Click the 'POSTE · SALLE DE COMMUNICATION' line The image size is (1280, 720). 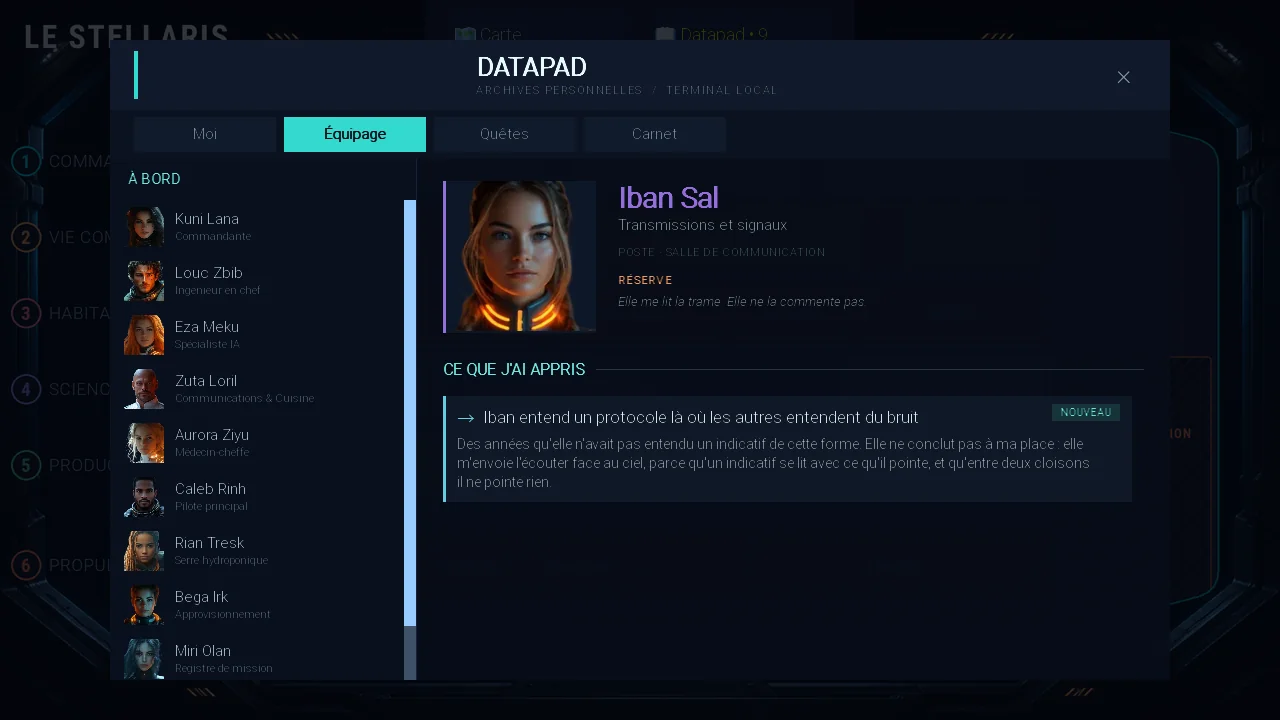[721, 252]
